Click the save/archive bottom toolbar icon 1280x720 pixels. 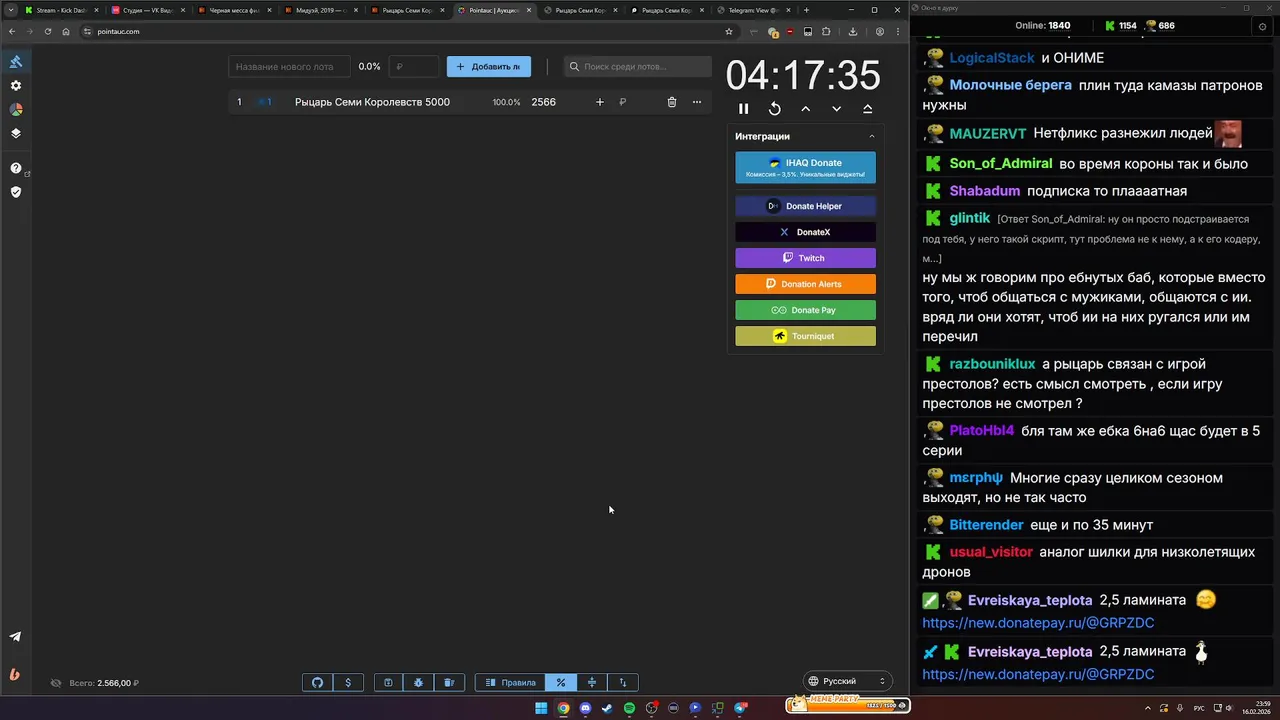click(388, 683)
